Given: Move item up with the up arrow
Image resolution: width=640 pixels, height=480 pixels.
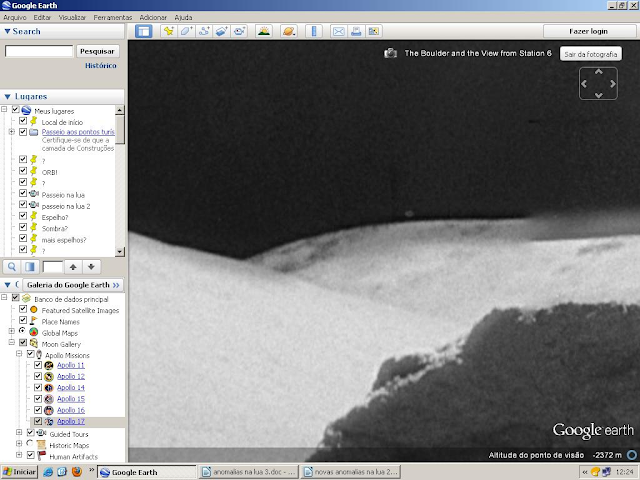Looking at the screenshot, I should (73, 267).
